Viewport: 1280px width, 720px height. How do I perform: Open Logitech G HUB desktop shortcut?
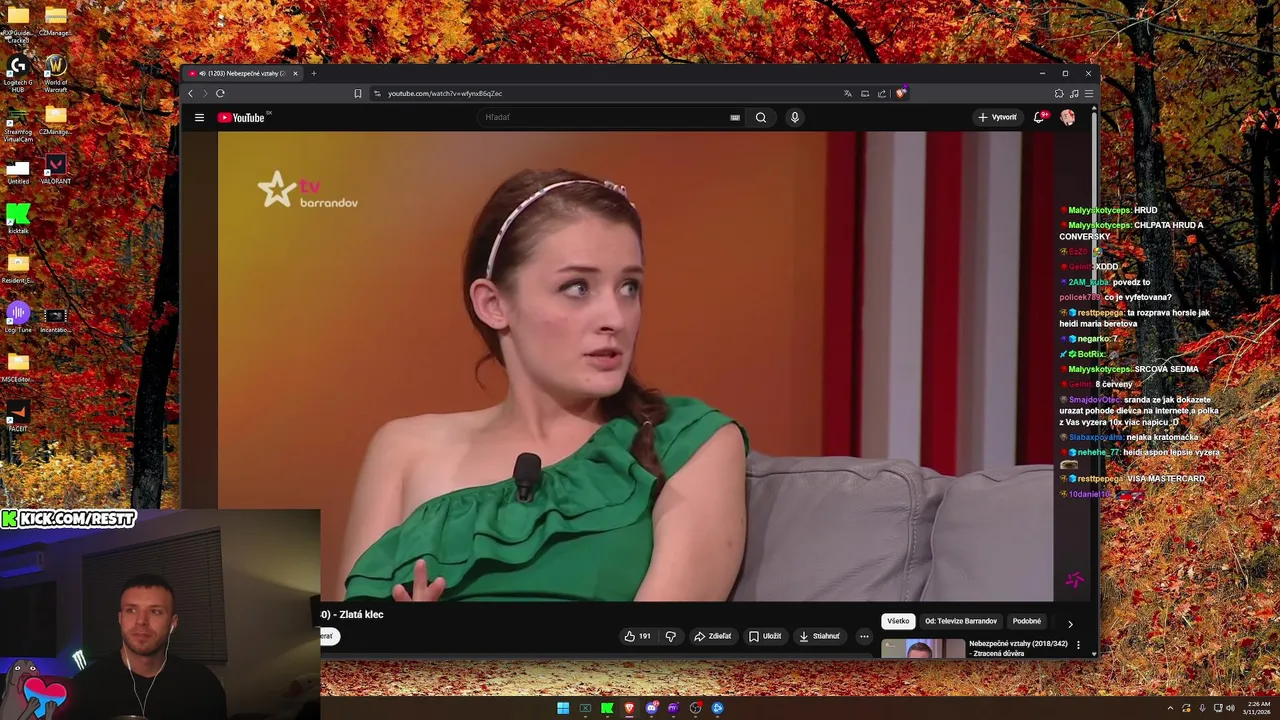(18, 73)
